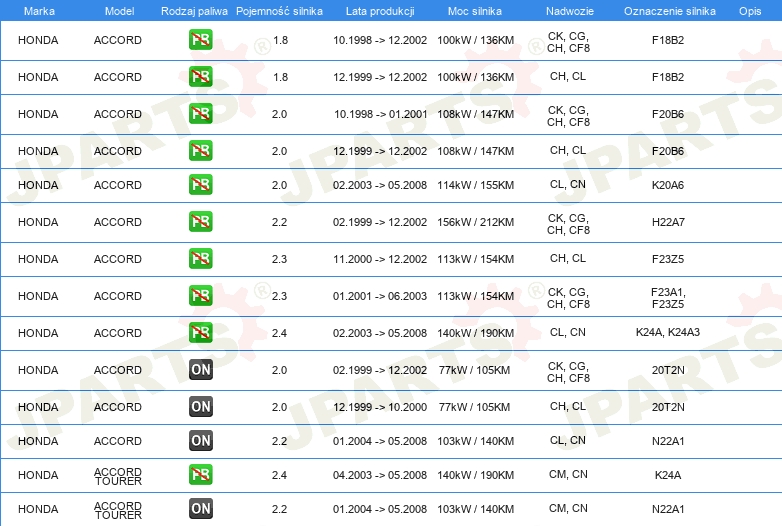782x526 pixels.
Task: Click the Lata produkcji column header
Action: click(x=380, y=11)
